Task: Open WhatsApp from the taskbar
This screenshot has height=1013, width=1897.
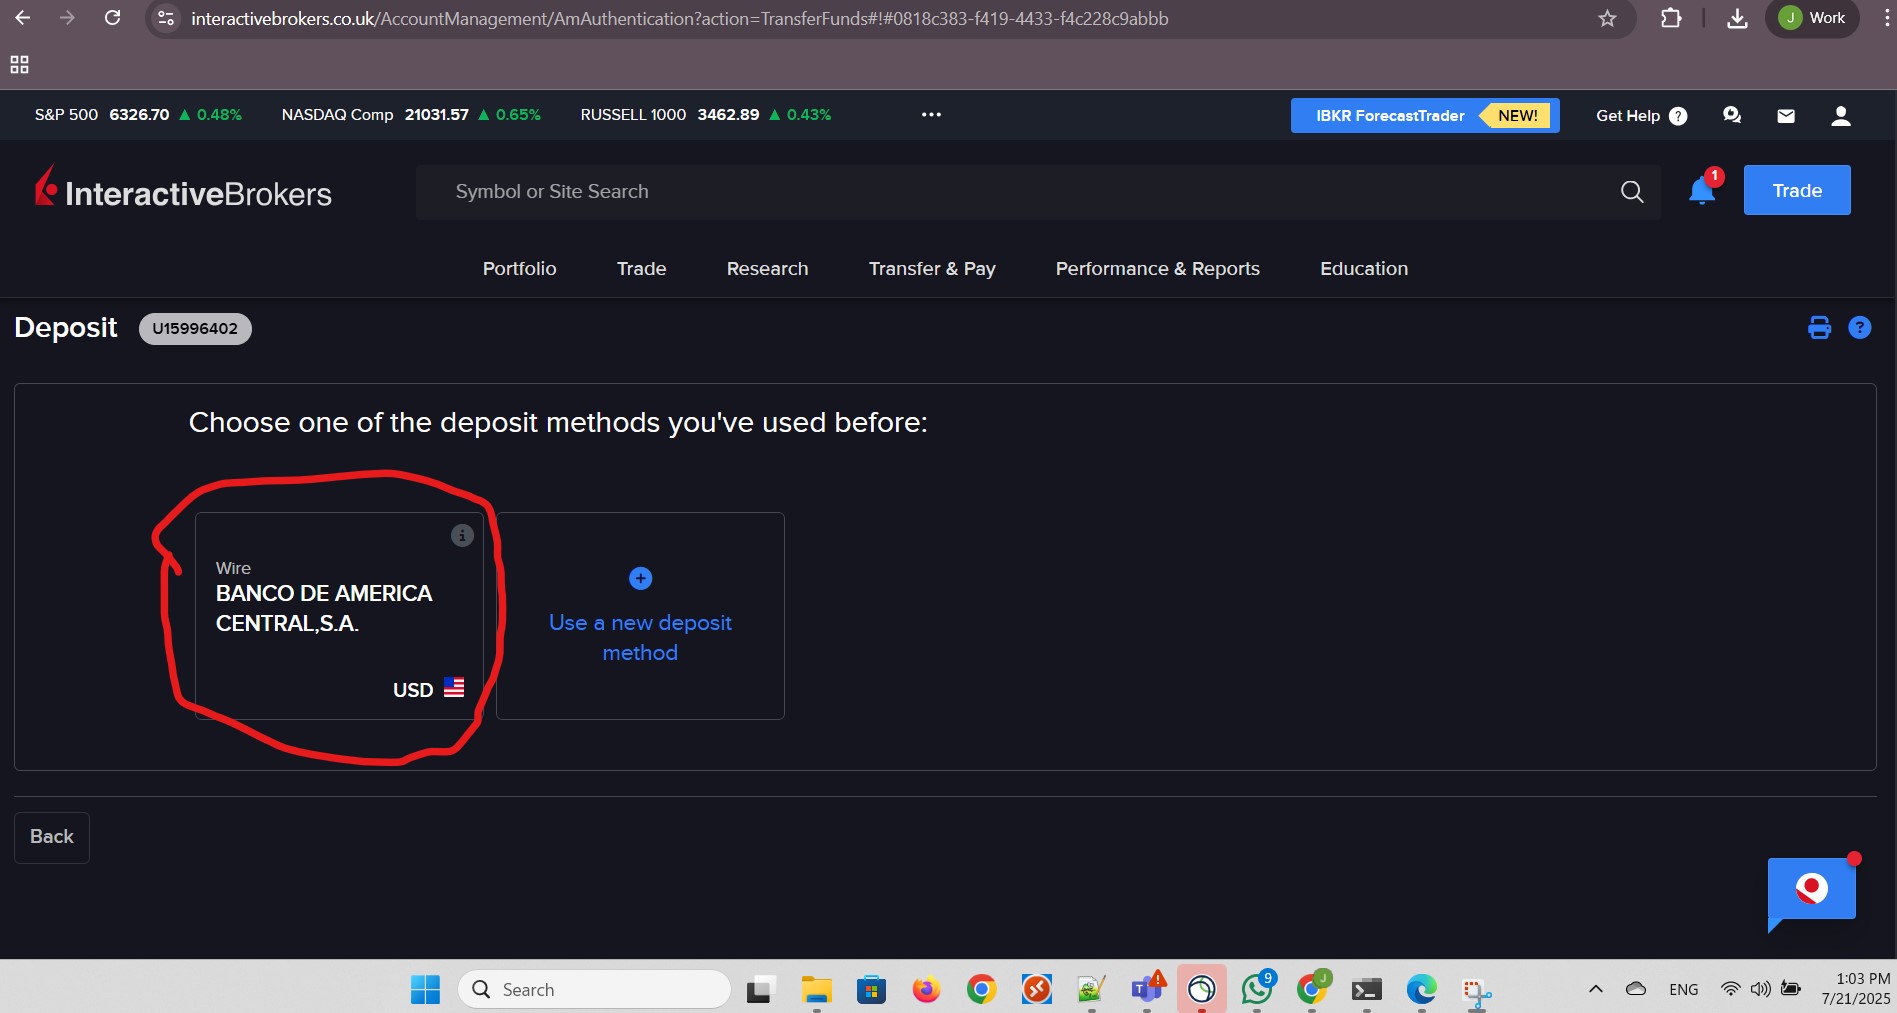Action: pyautogui.click(x=1257, y=990)
